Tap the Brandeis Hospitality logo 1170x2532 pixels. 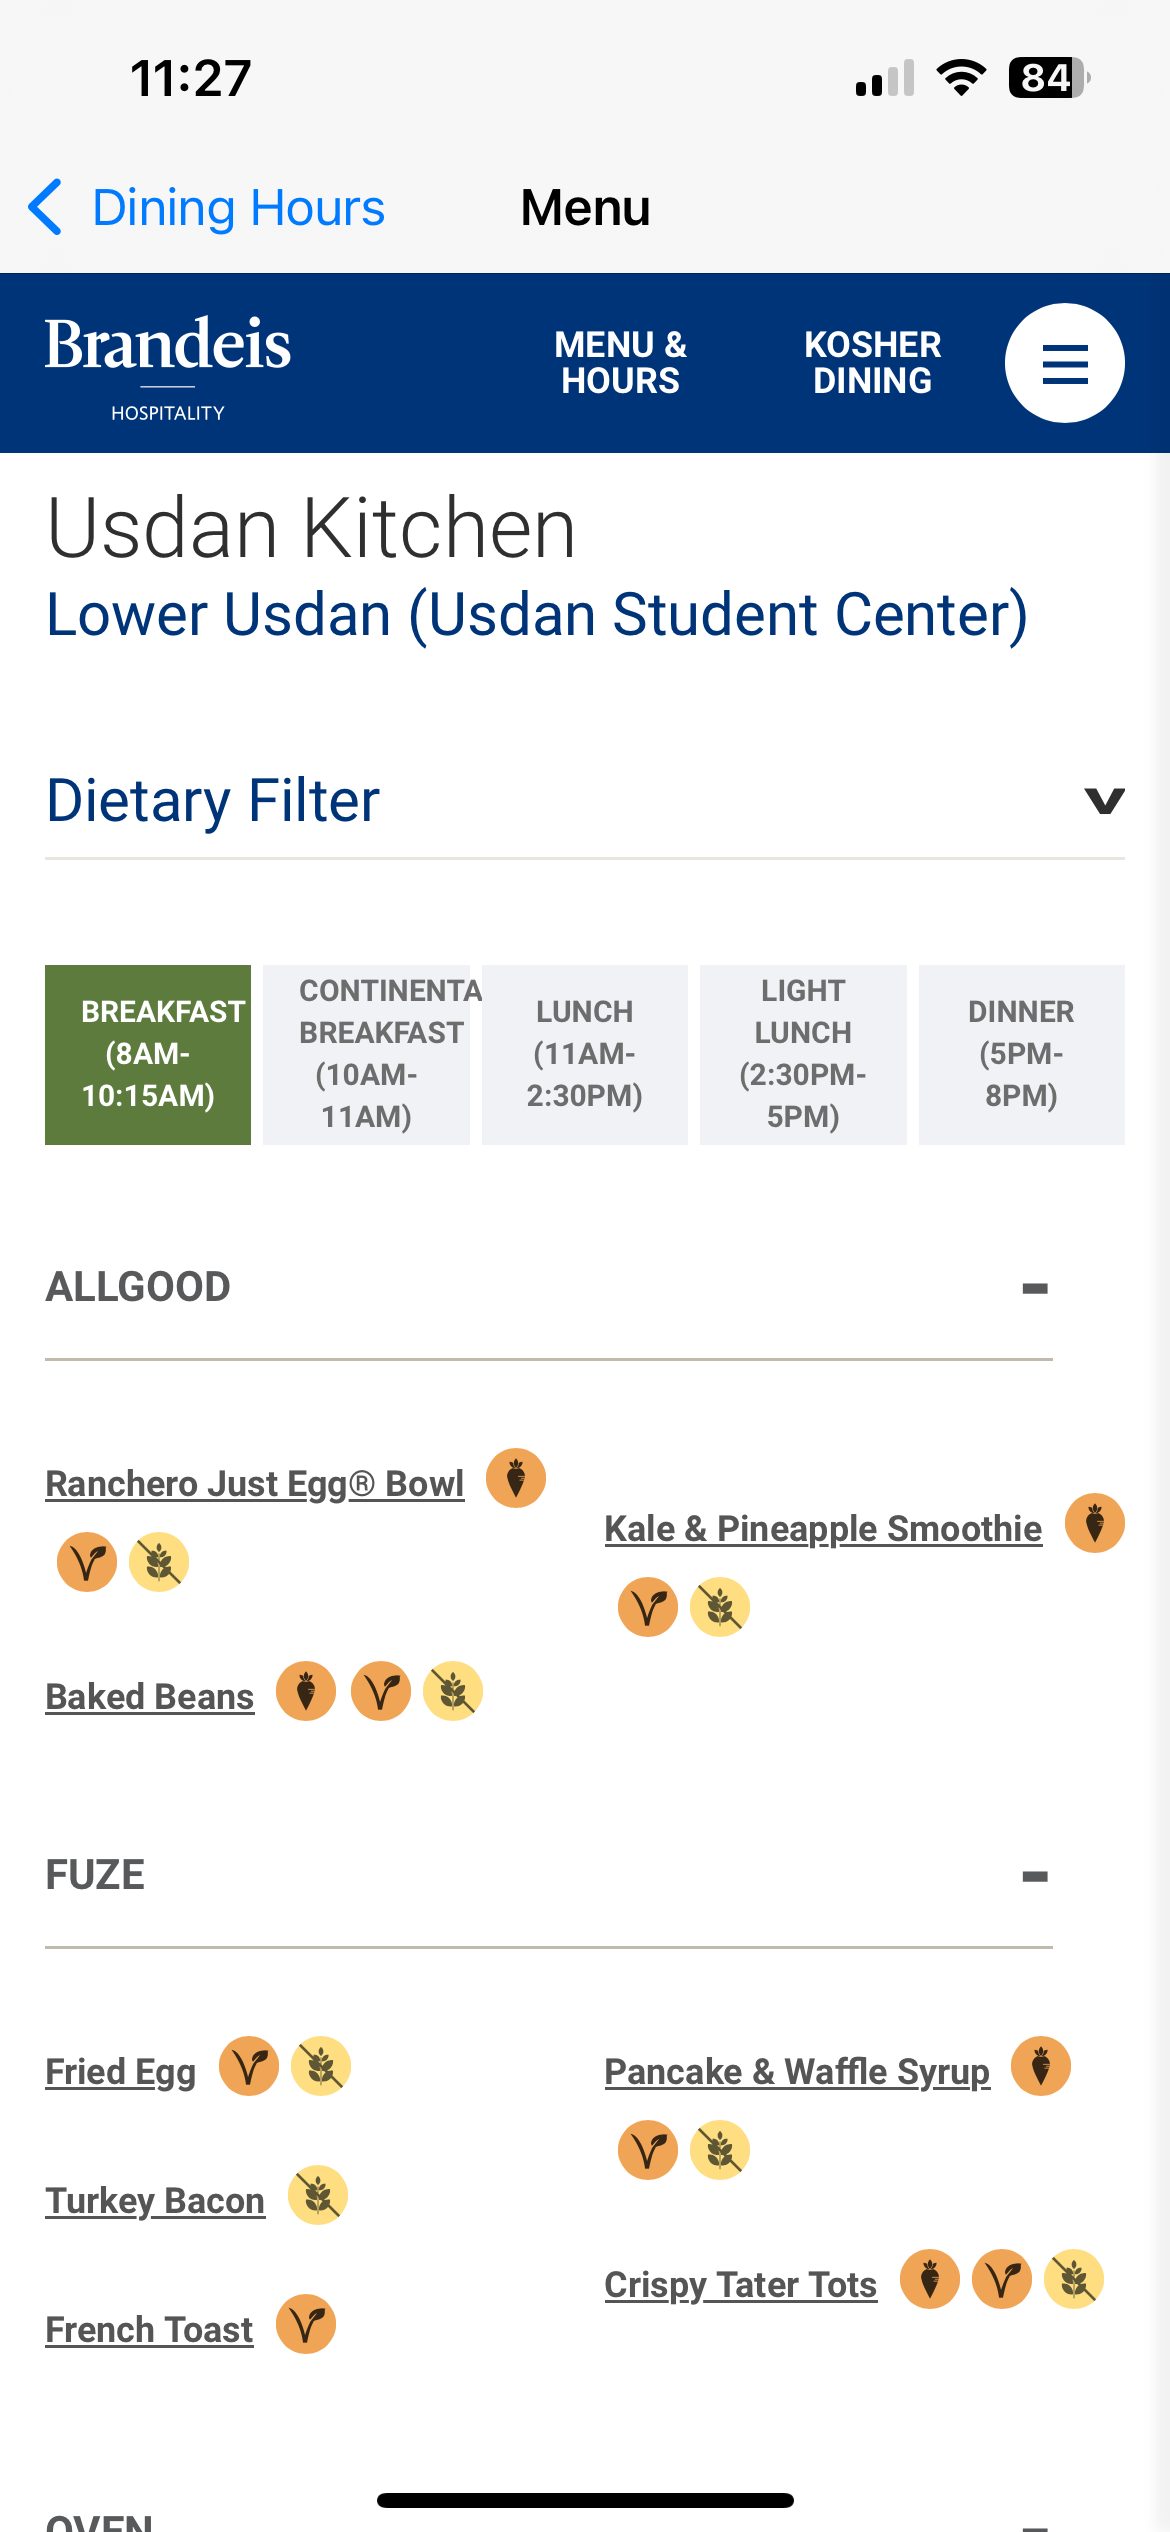pos(168,368)
